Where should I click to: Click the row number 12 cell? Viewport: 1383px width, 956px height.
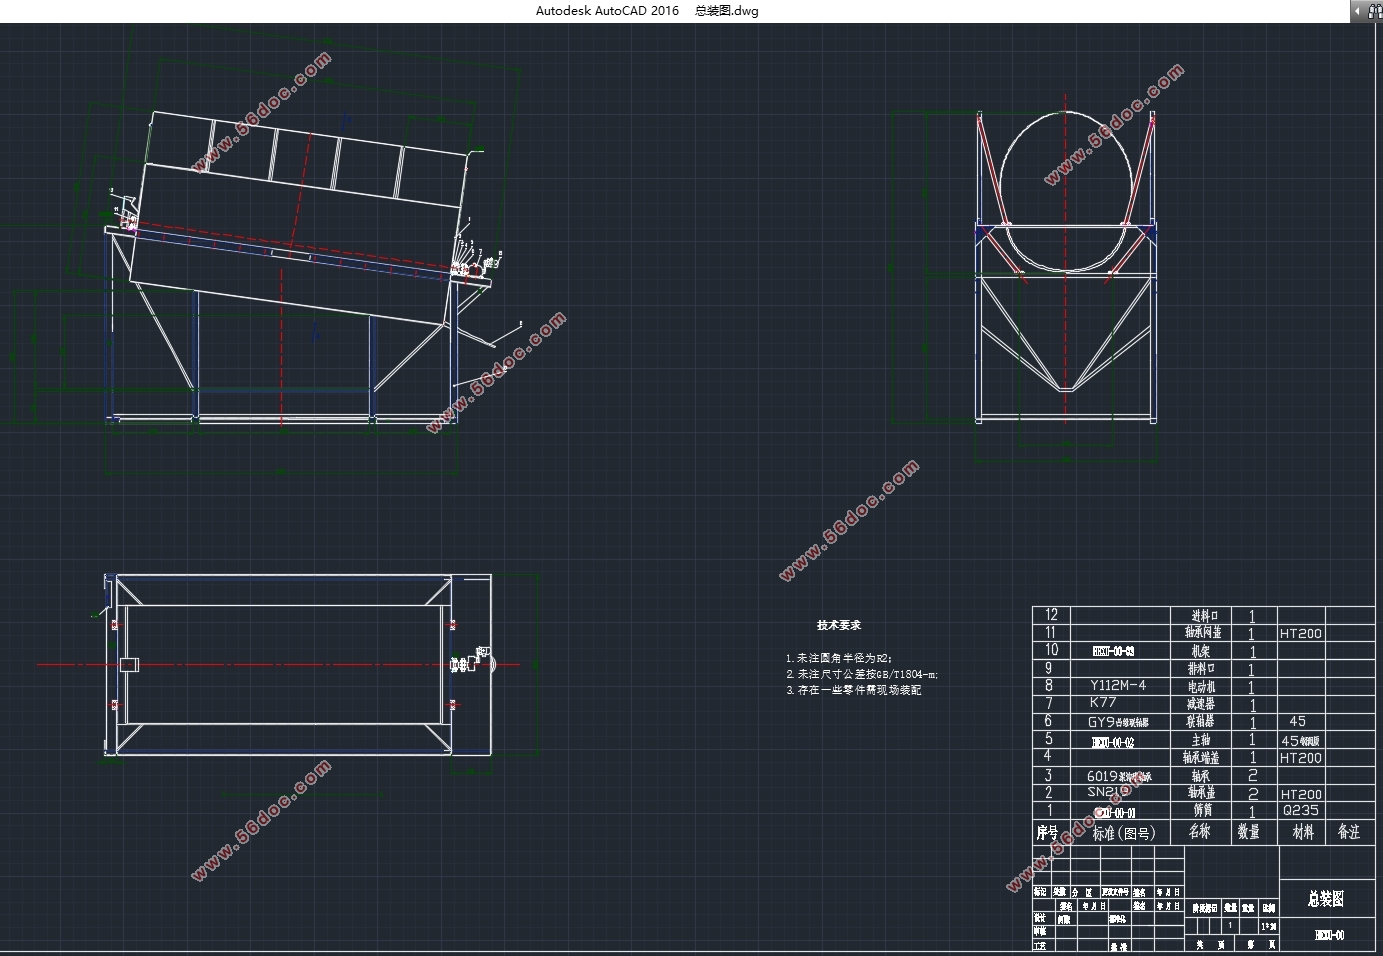coord(1051,615)
